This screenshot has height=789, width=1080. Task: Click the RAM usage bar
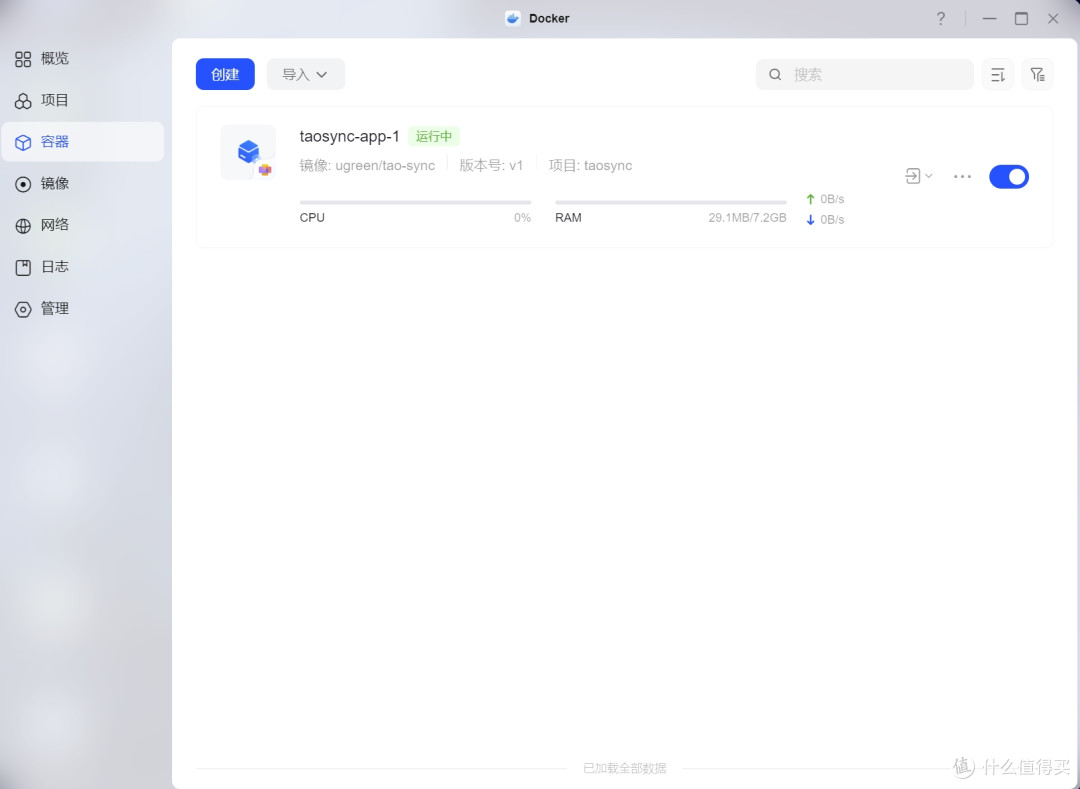point(671,202)
